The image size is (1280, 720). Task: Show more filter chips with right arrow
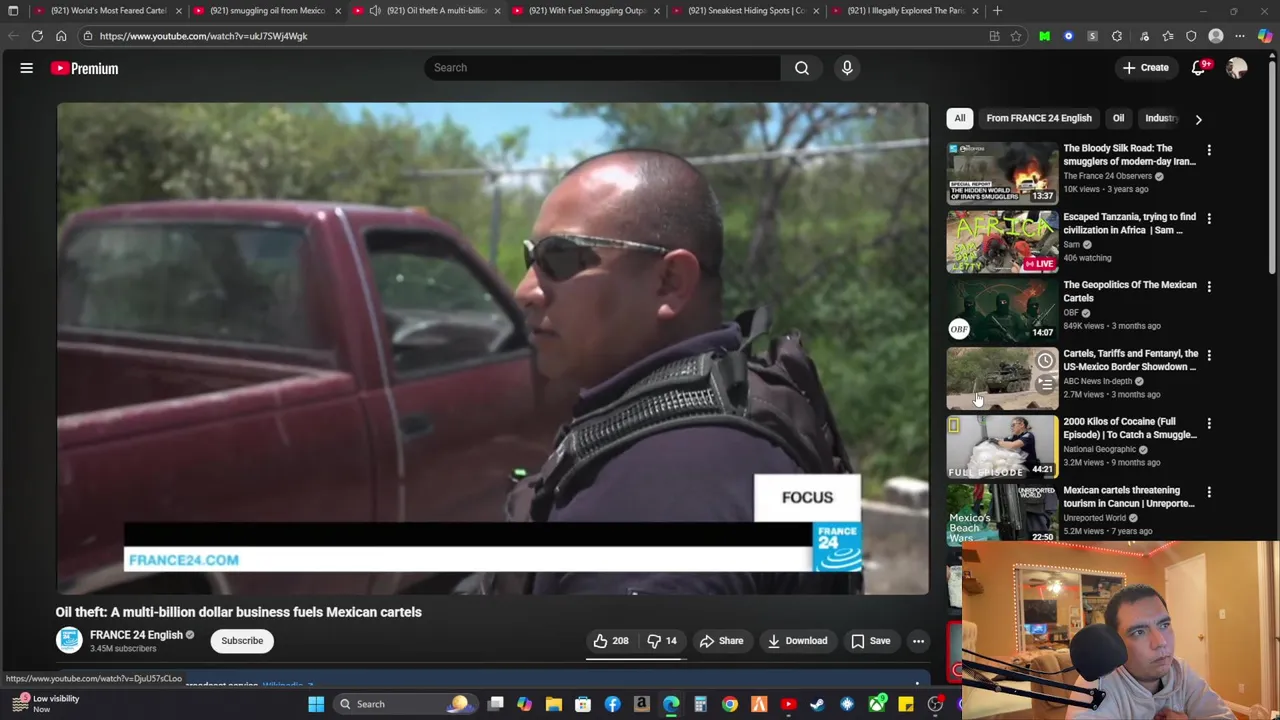pyautogui.click(x=1198, y=119)
